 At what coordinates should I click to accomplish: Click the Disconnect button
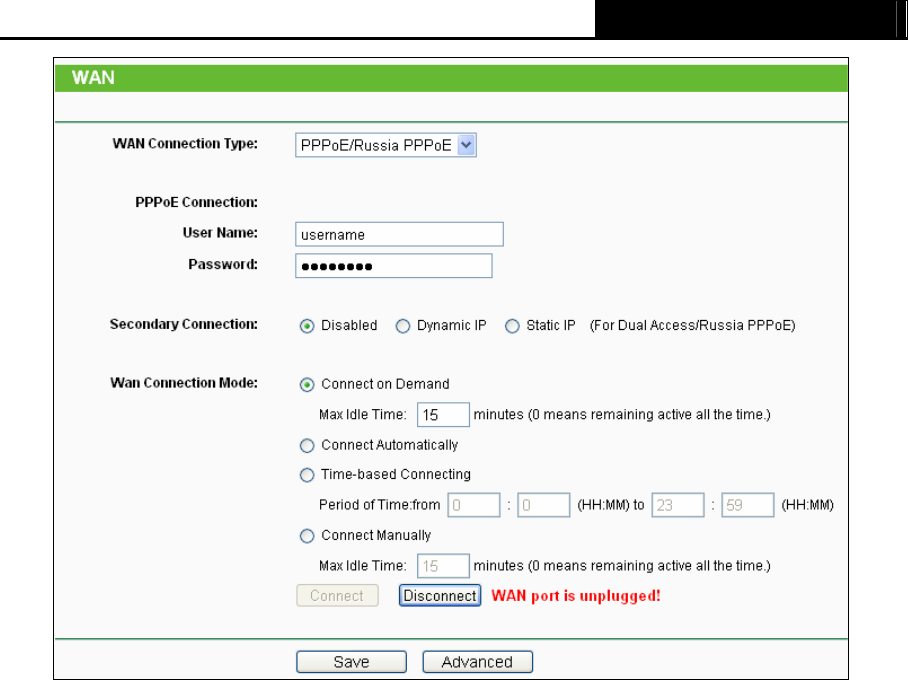440,595
